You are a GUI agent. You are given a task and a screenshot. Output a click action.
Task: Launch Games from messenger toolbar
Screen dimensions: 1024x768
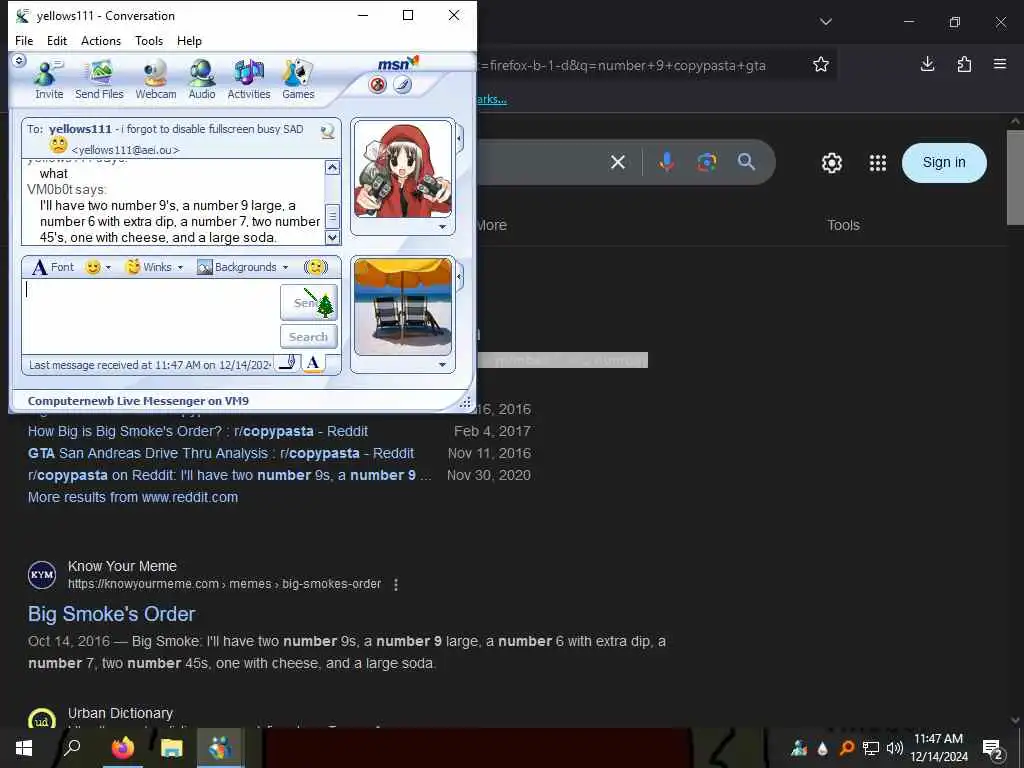click(x=298, y=80)
